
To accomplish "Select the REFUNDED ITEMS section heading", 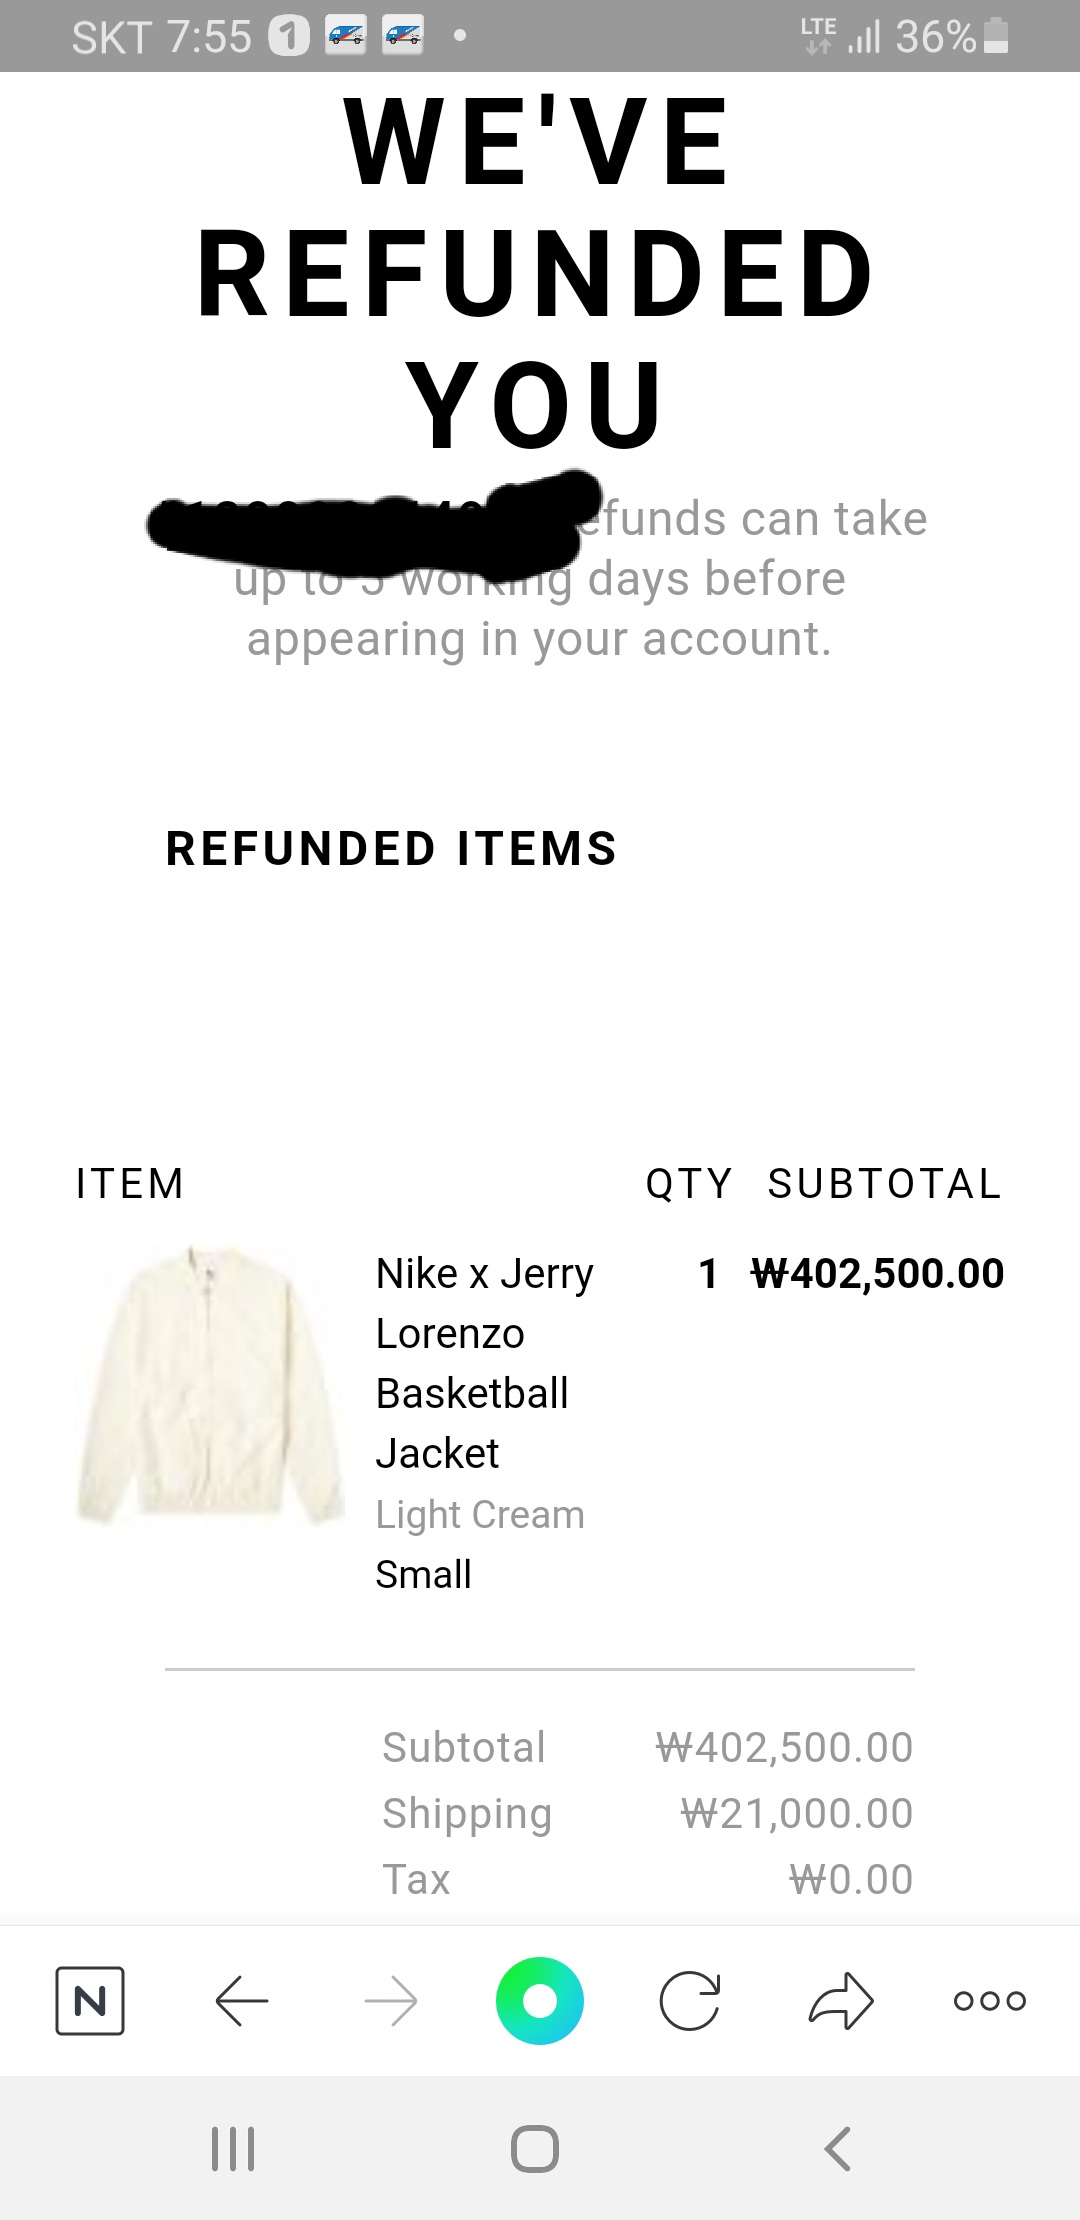I will [x=391, y=849].
